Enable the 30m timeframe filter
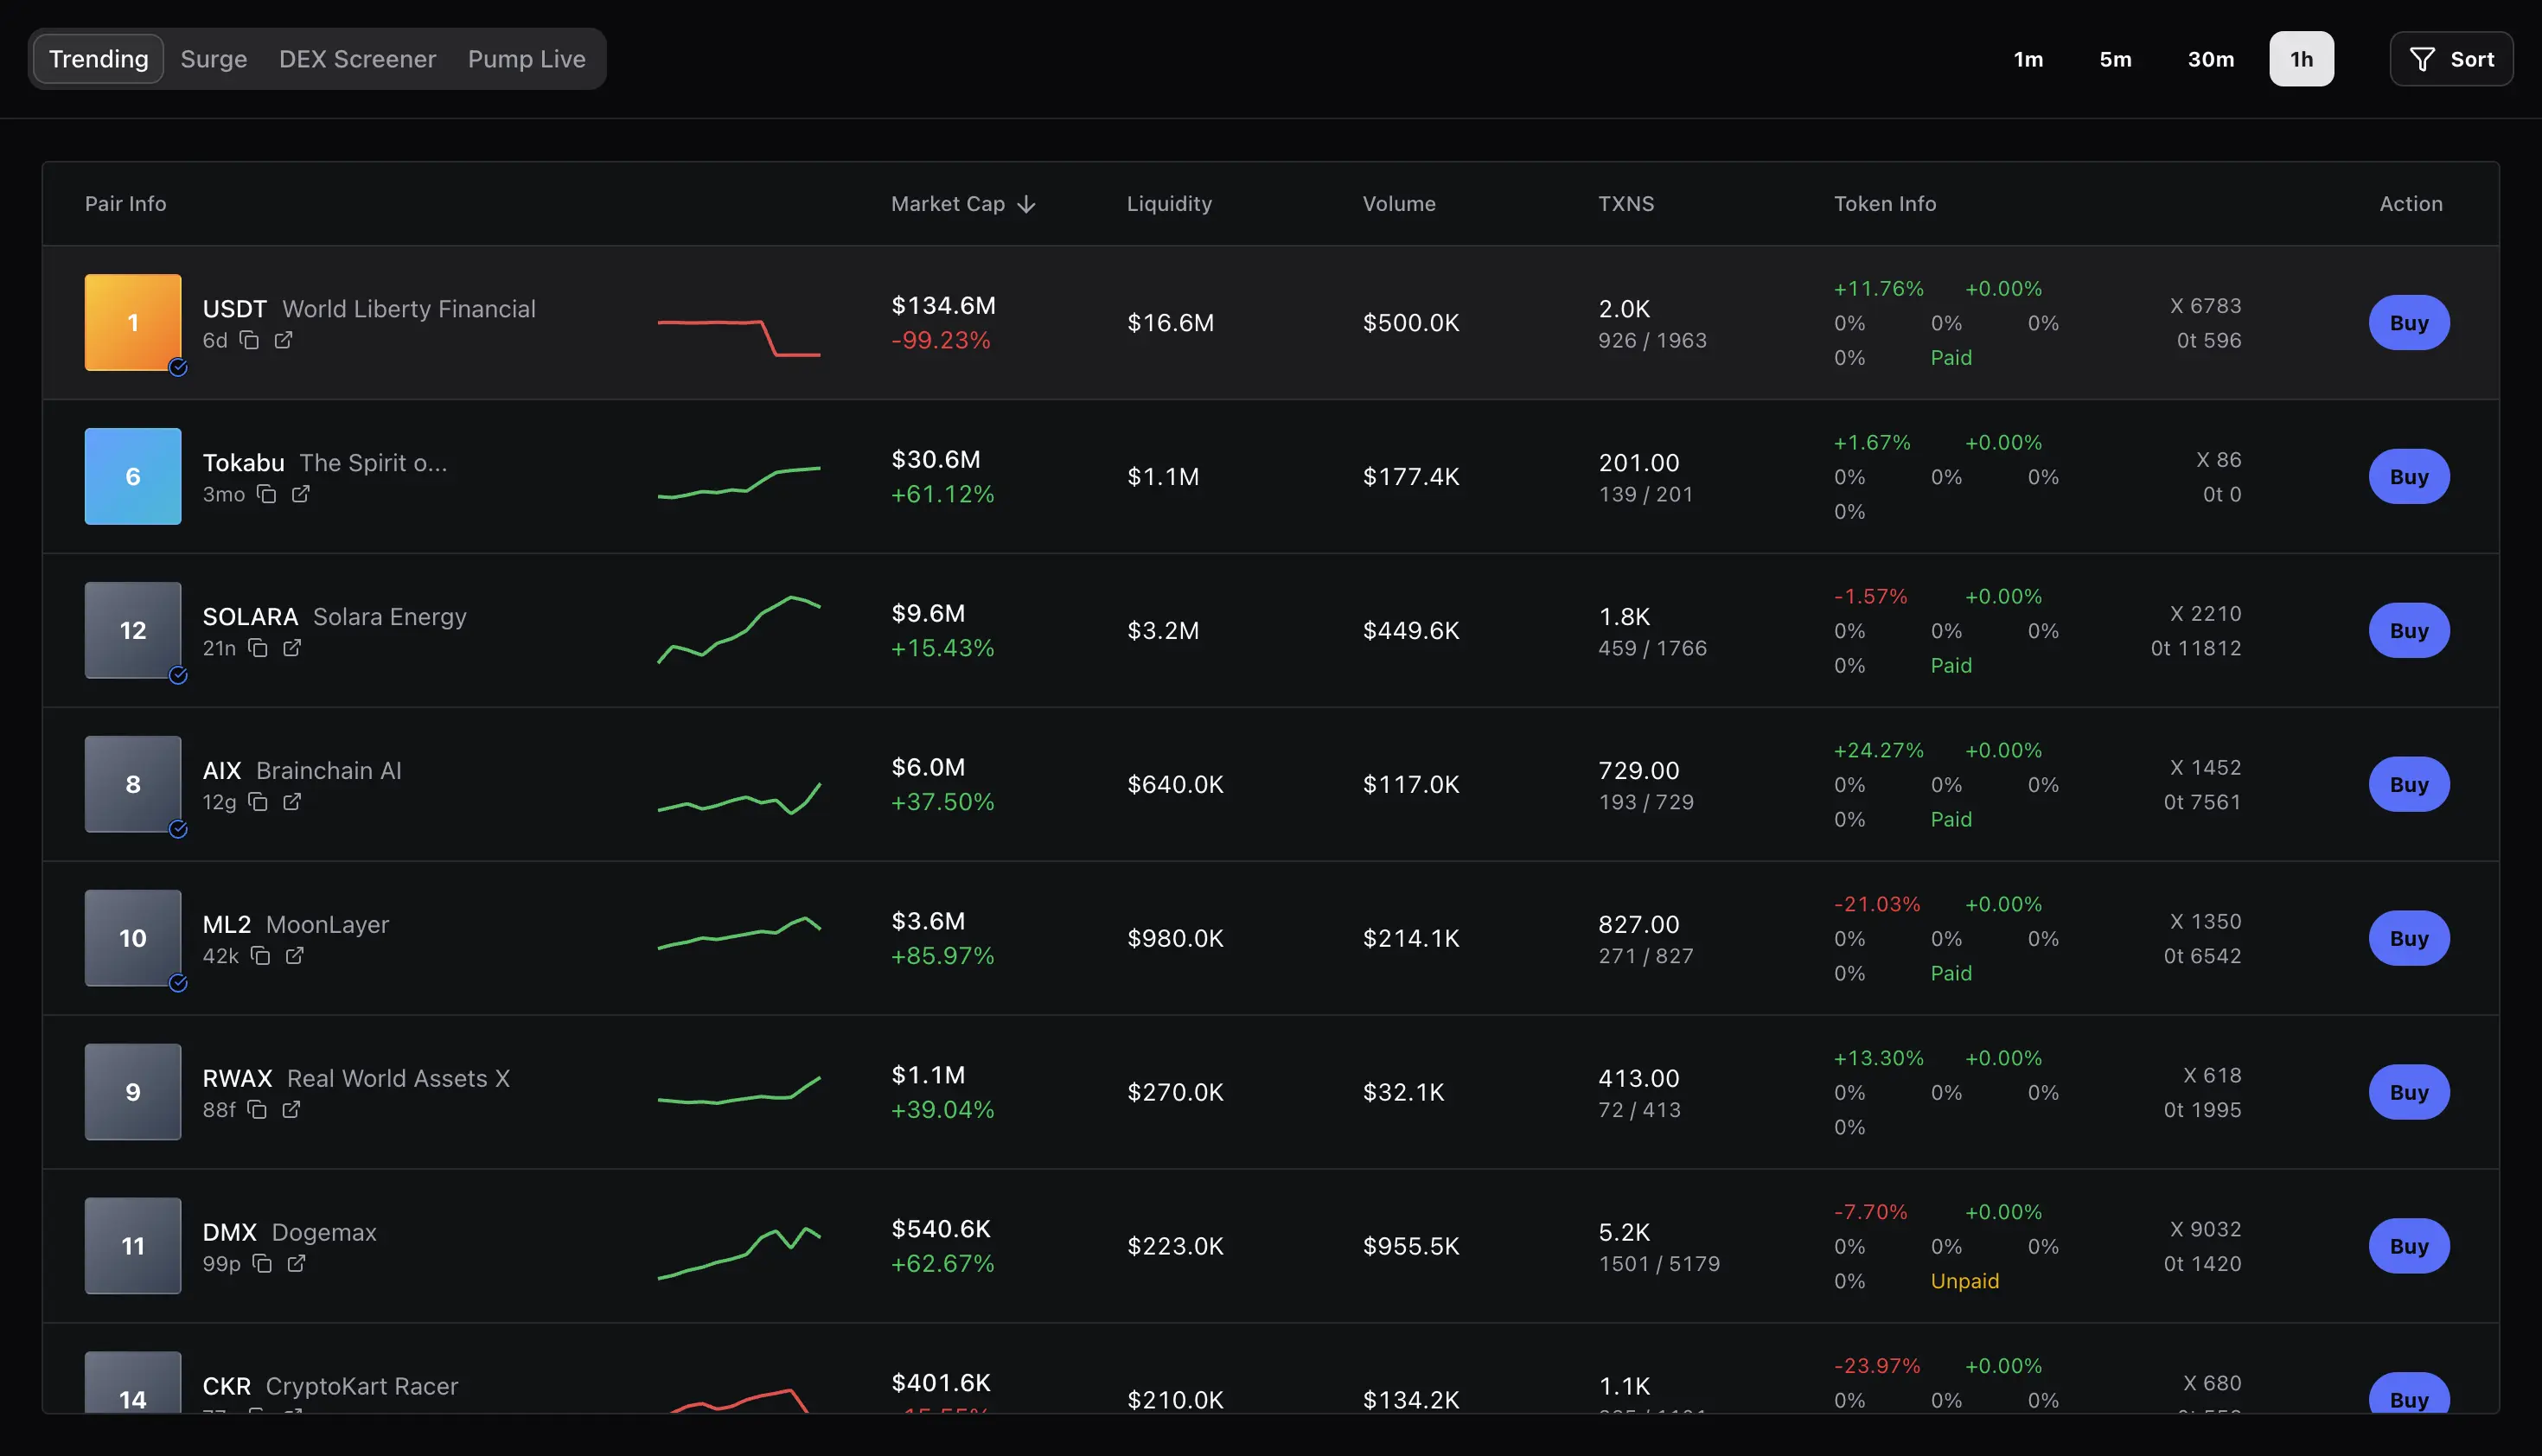 click(2210, 59)
